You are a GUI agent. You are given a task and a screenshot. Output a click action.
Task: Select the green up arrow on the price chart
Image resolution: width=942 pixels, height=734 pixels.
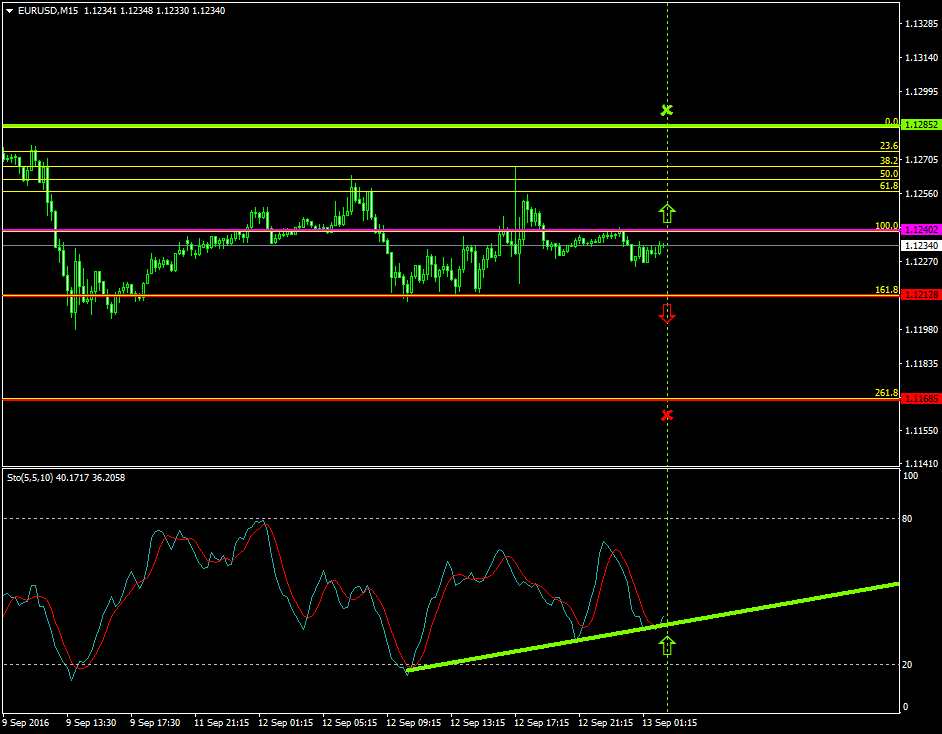click(x=667, y=212)
